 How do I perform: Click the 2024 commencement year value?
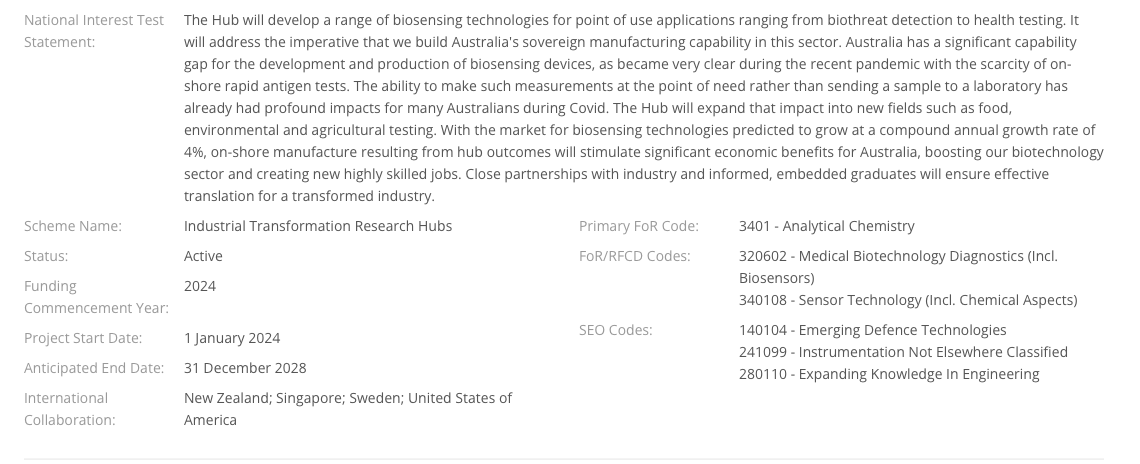point(200,286)
